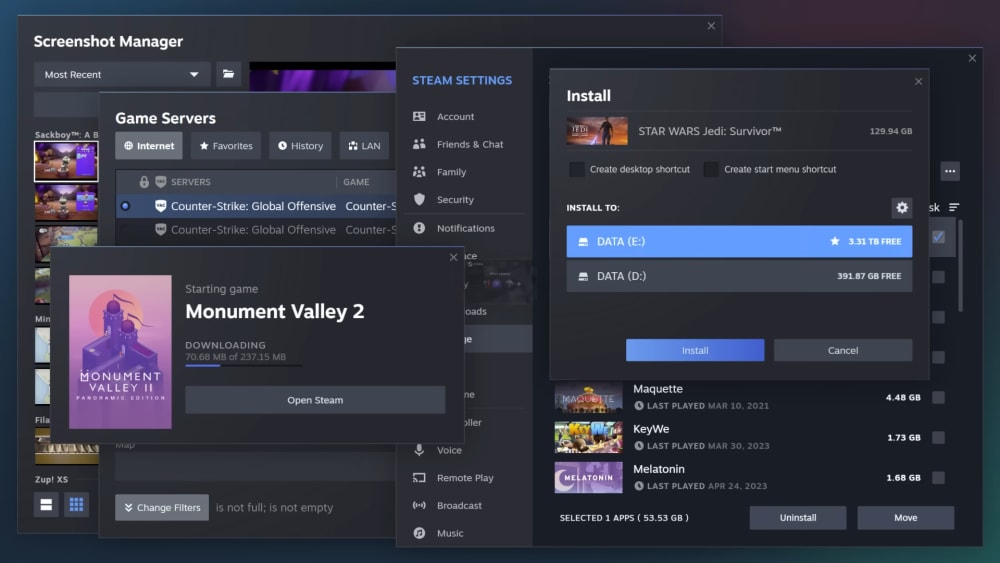Close the Monument Valley 2 starting game dialog
Screen dimensions: 1000x563
coord(453,257)
